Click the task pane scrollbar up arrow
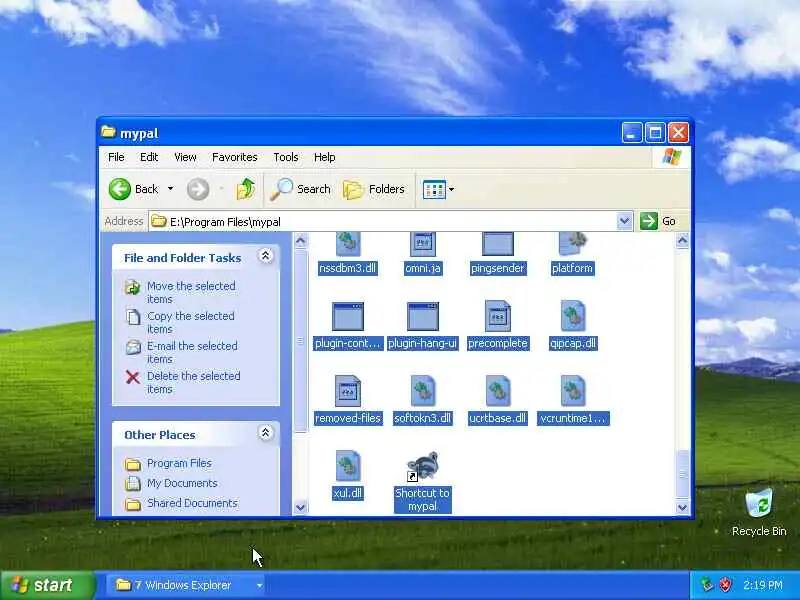Image resolution: width=800 pixels, height=600 pixels. pyautogui.click(x=301, y=240)
